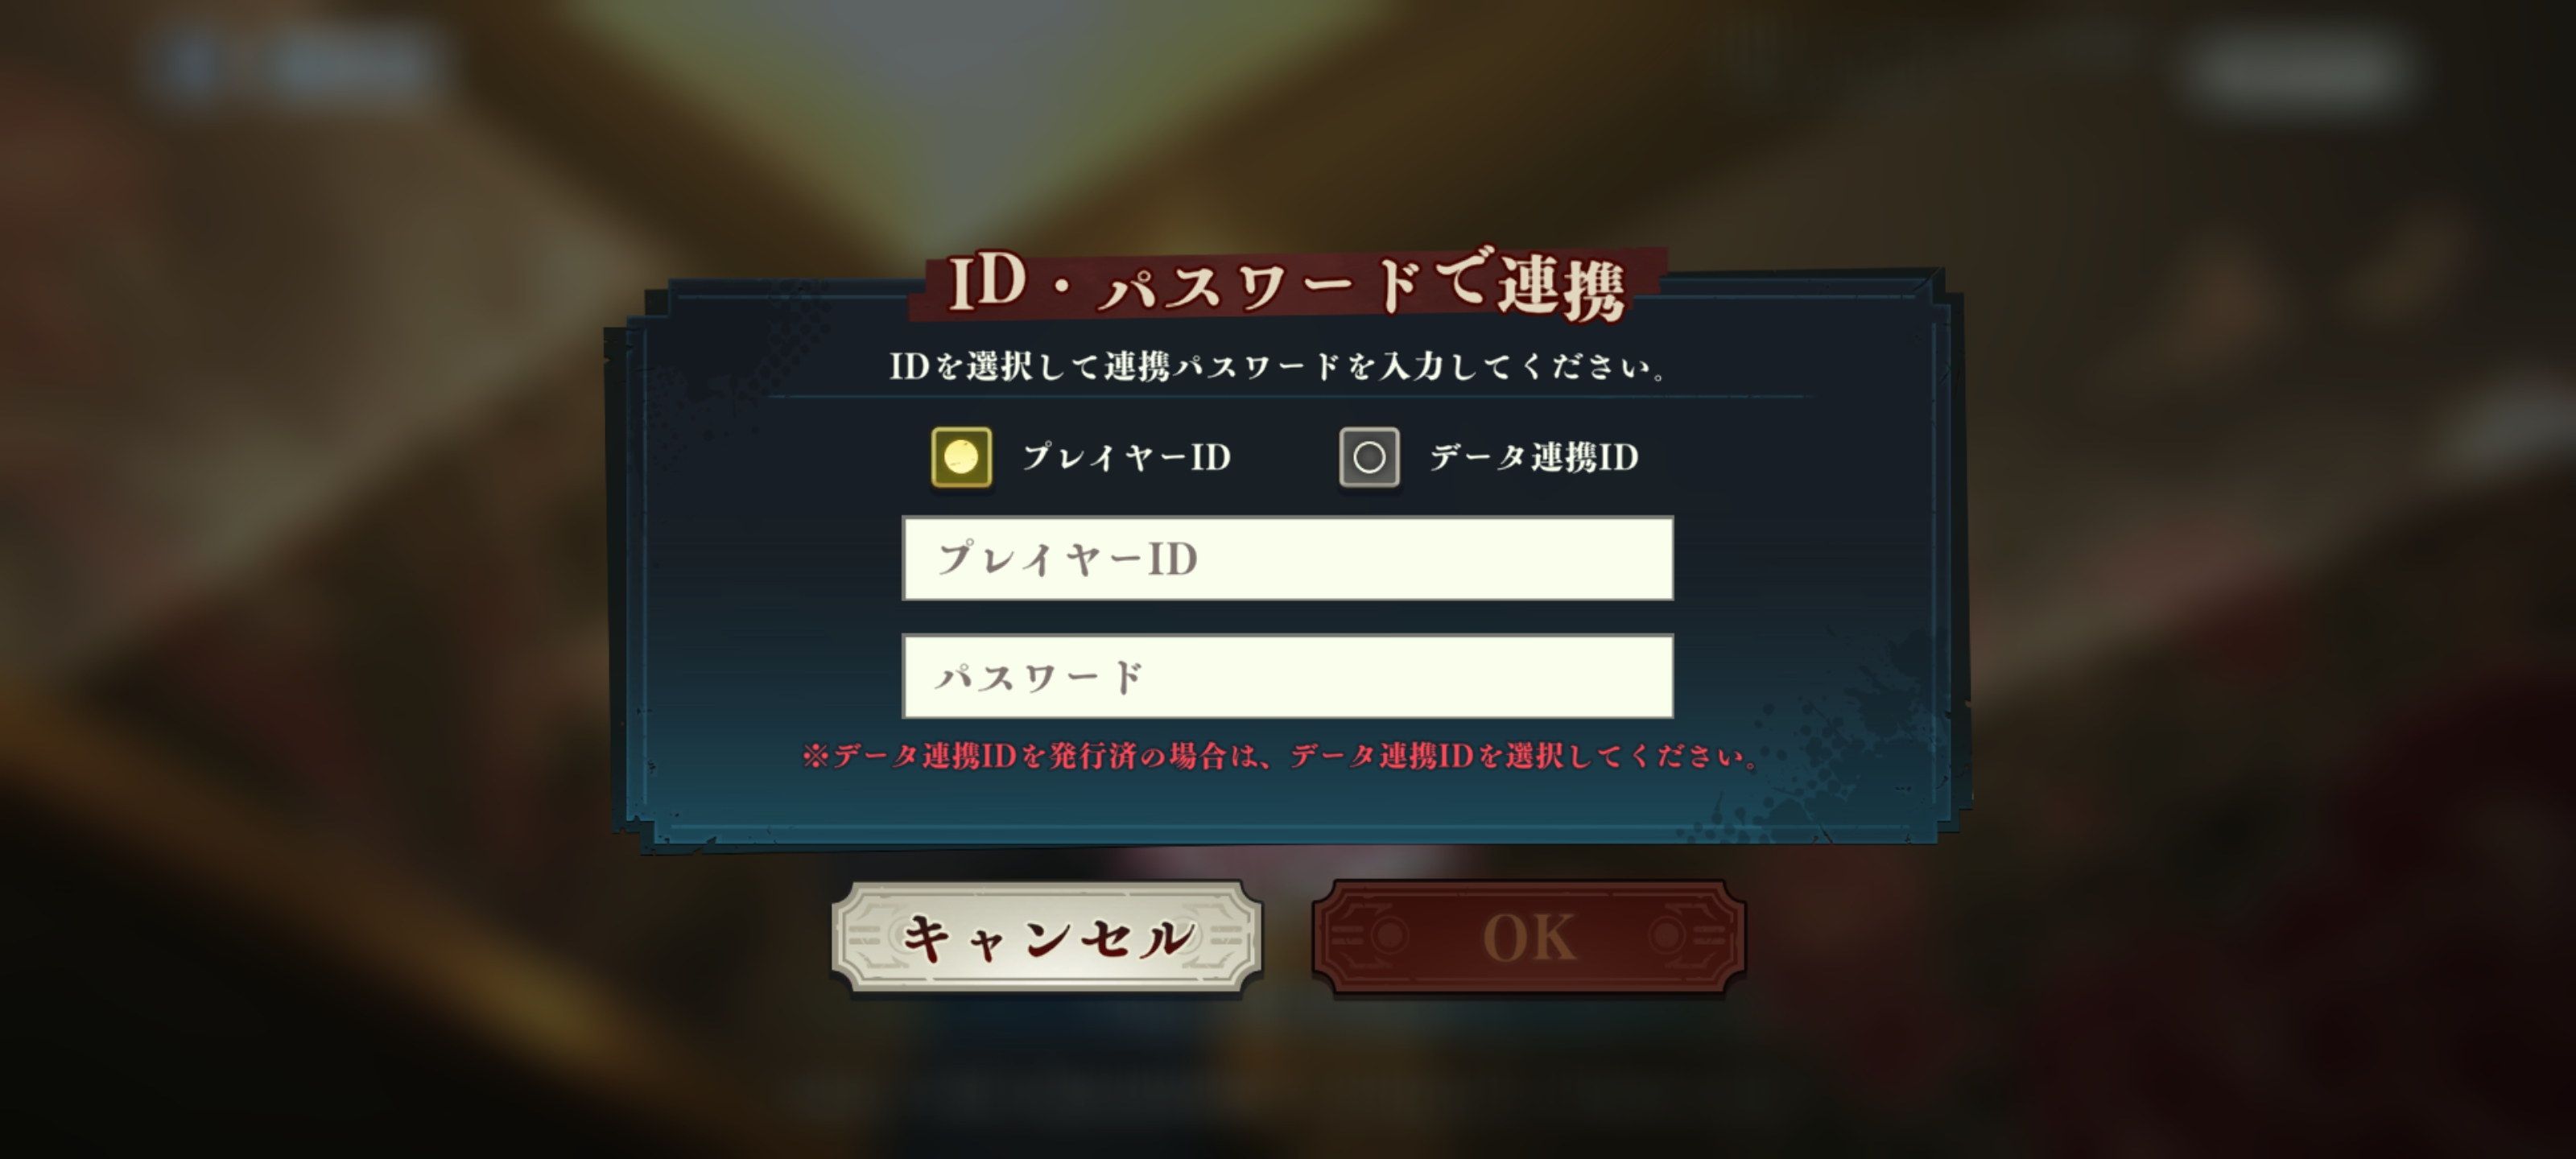Confirm with the red OK button

(1528, 937)
